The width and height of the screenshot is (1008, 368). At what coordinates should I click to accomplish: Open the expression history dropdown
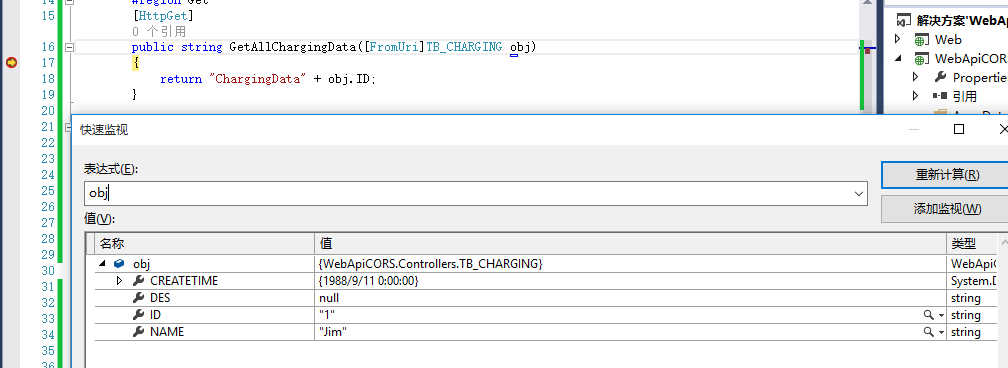point(858,194)
